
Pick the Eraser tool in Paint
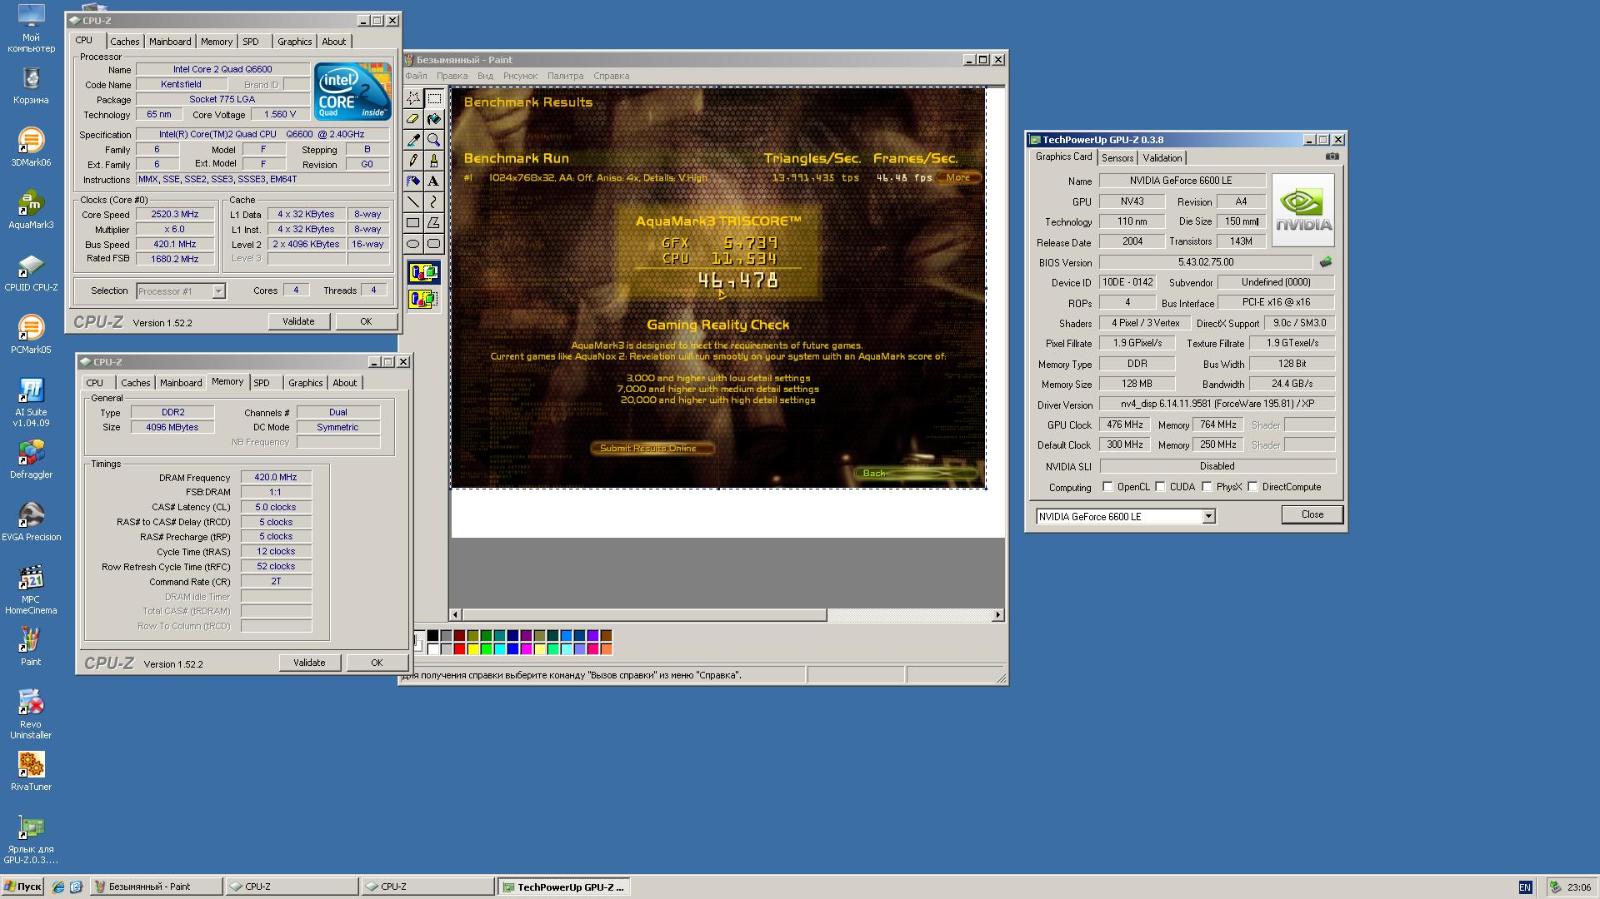(x=413, y=119)
